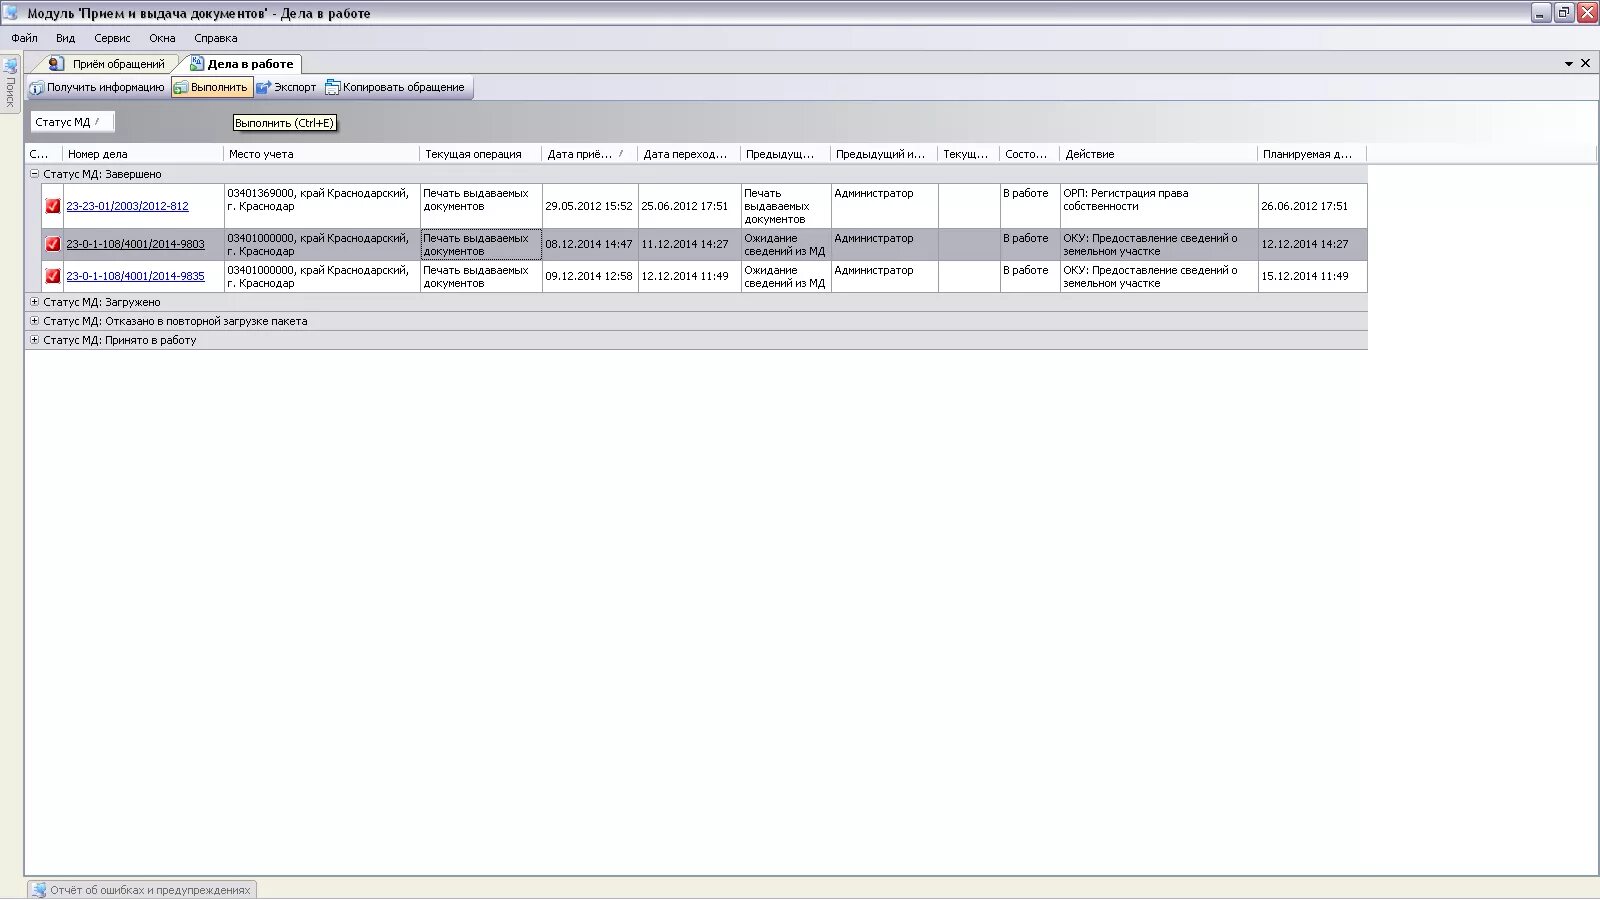Minimize the application window
Viewport: 1600px width, 900px height.
click(1541, 13)
